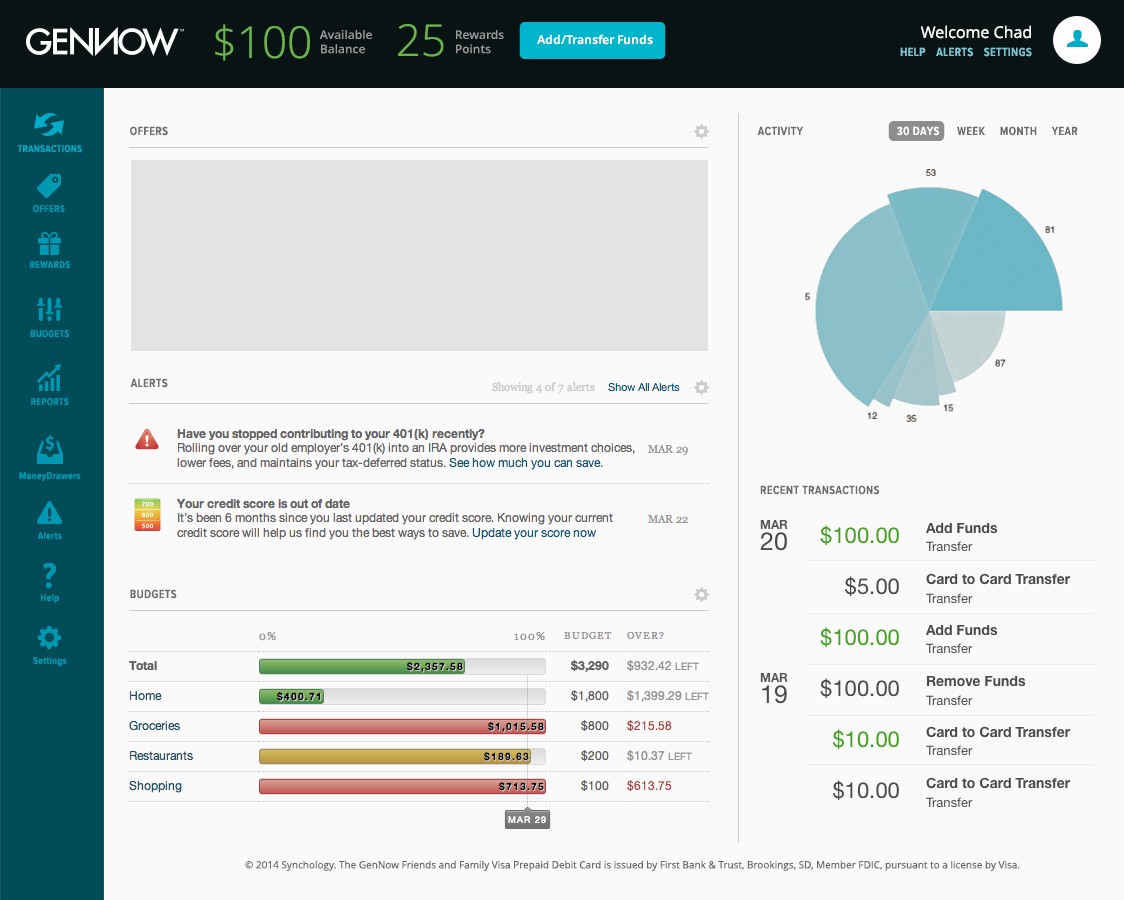The height and width of the screenshot is (900, 1124).
Task: Open Settings link in top header
Action: (1007, 52)
